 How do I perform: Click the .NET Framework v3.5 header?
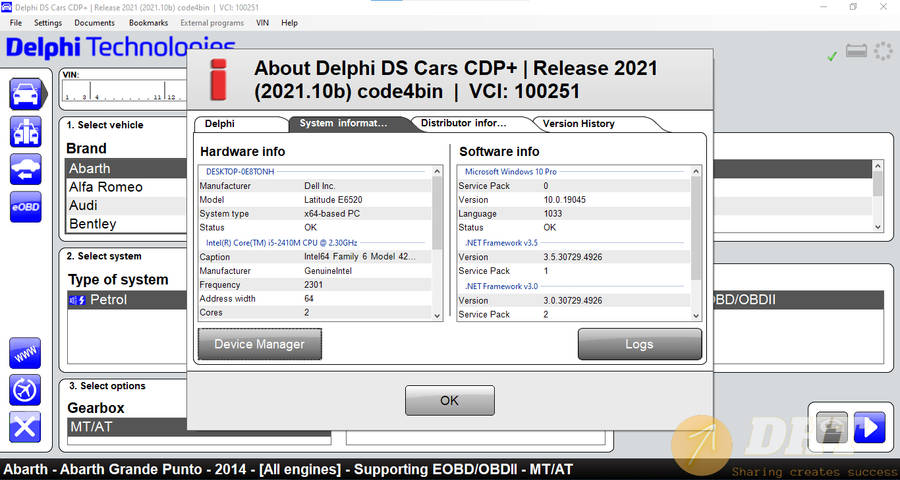501,243
